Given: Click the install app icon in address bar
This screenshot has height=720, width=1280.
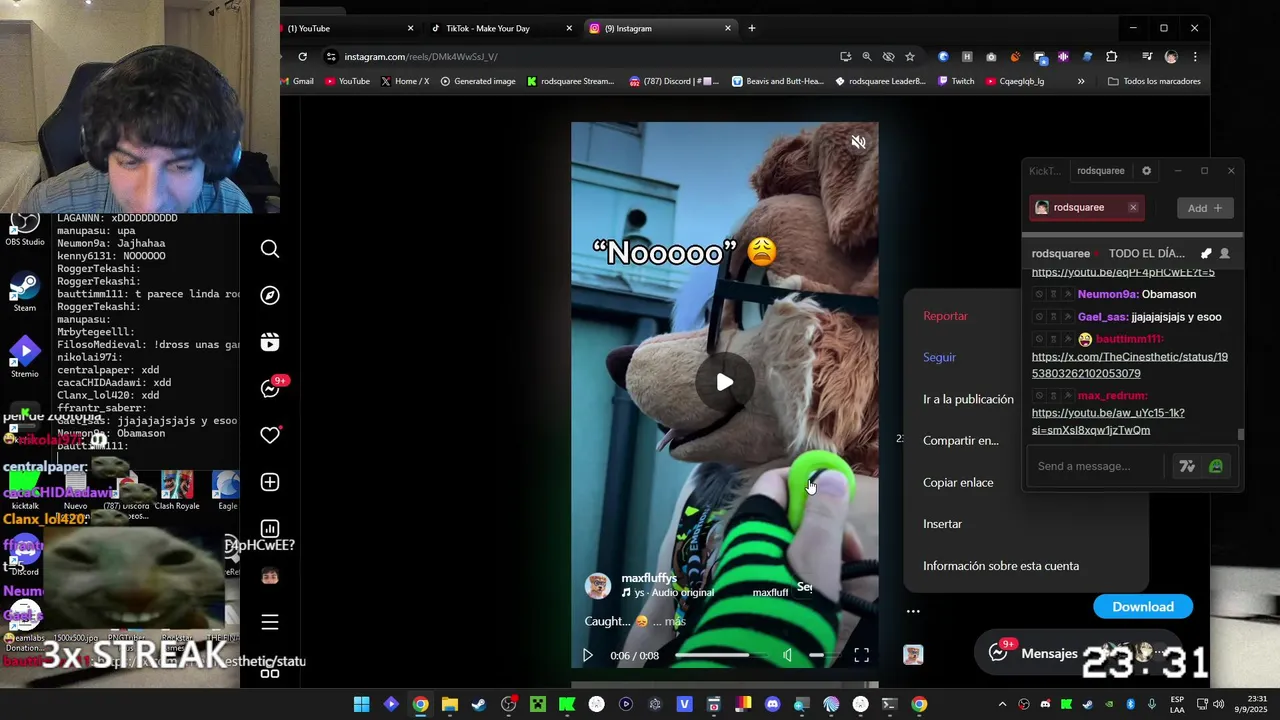Looking at the screenshot, I should click(x=845, y=57).
